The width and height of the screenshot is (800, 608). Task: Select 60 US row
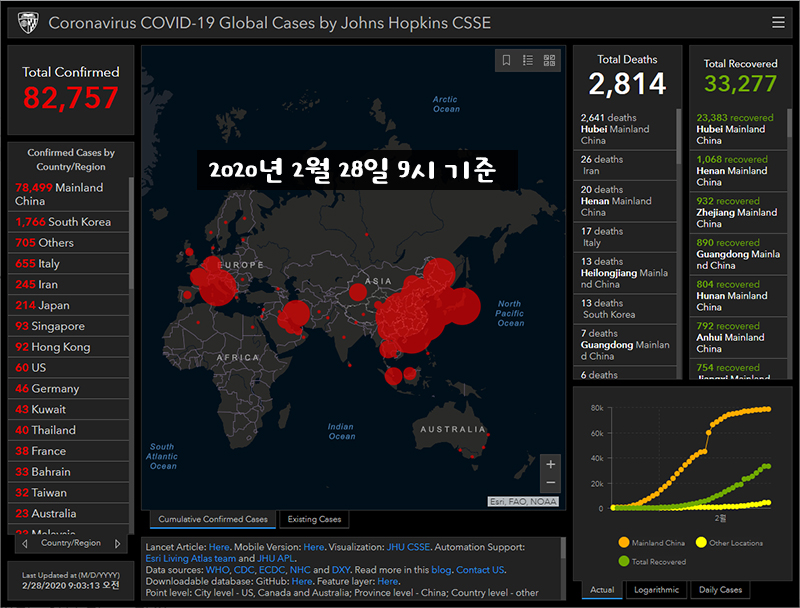68,368
